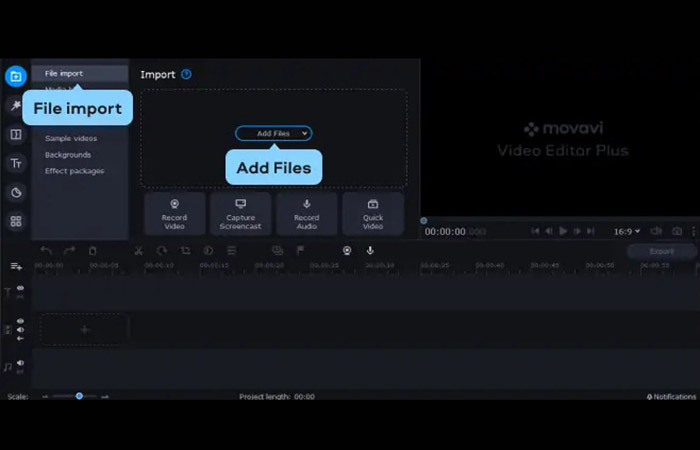Open the Sample videos category
Image resolution: width=700 pixels, height=450 pixels.
(x=71, y=138)
